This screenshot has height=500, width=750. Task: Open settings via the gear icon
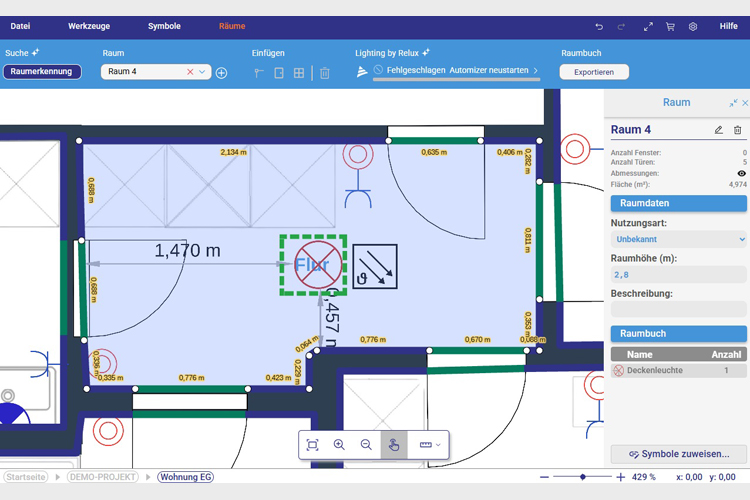tap(693, 27)
